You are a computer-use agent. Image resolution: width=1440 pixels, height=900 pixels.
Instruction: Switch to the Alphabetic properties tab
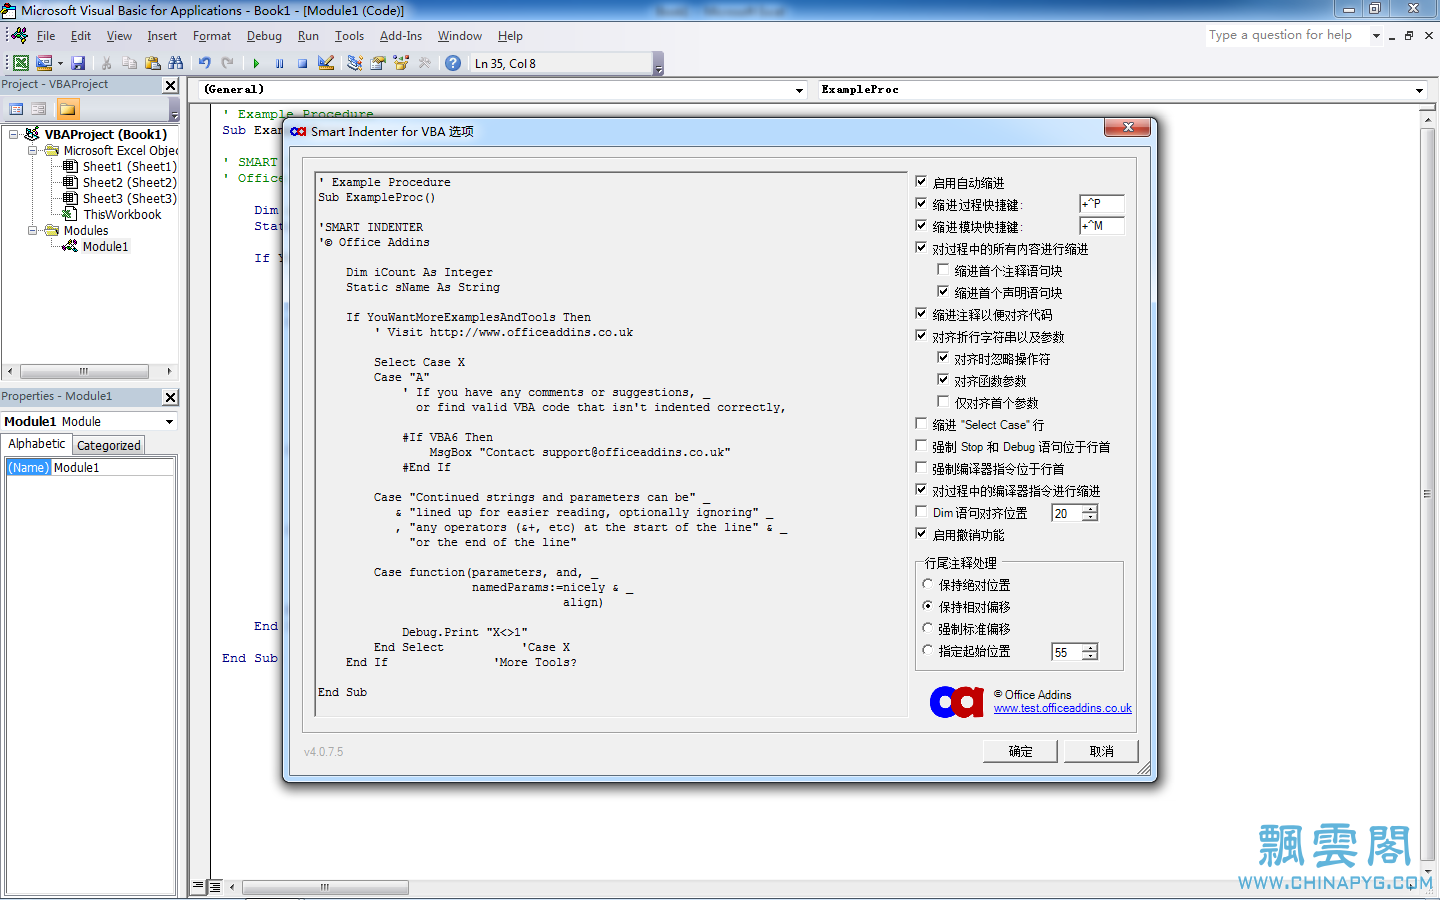click(37, 444)
